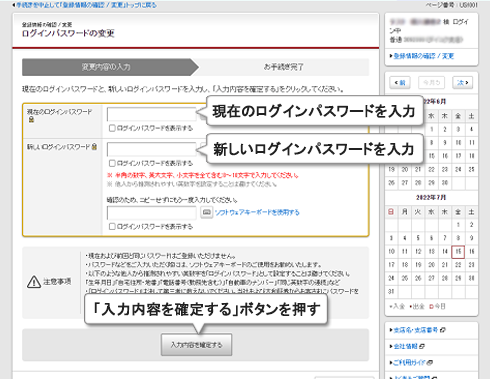Open software keyboard icon beside confirmation field
The height and width of the screenshot is (379, 490).
[x=207, y=212]
